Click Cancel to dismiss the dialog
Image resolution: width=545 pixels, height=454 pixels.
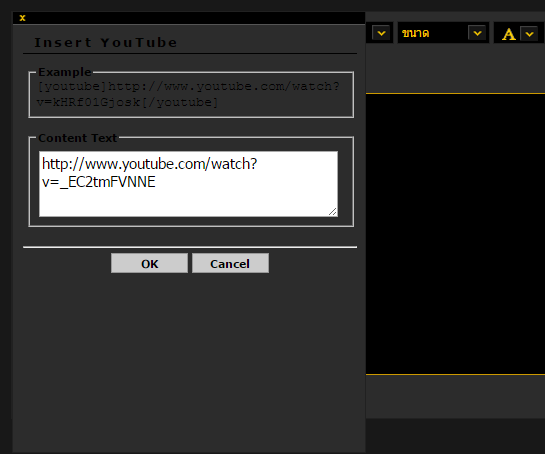(230, 263)
